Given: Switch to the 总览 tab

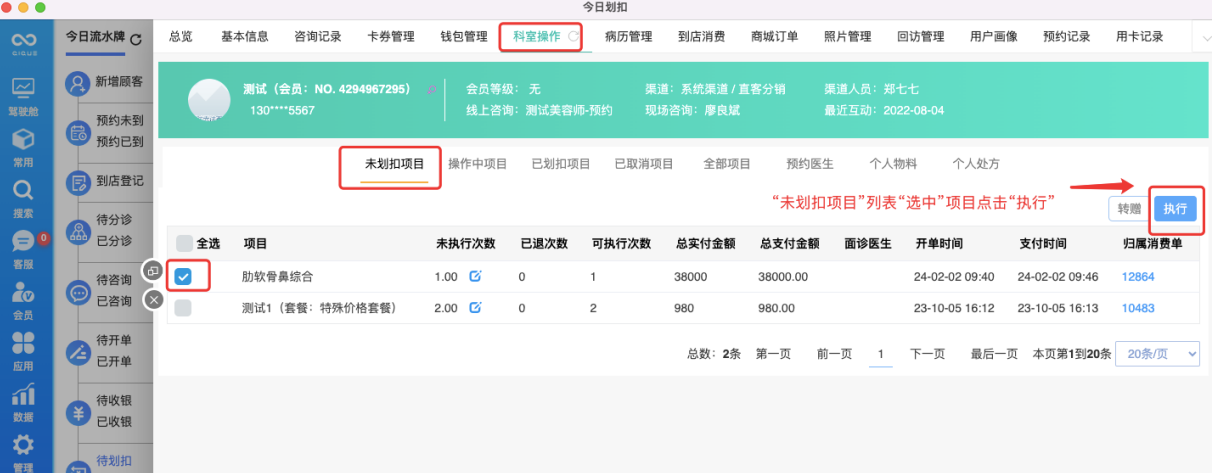Looking at the screenshot, I should pyautogui.click(x=181, y=37).
